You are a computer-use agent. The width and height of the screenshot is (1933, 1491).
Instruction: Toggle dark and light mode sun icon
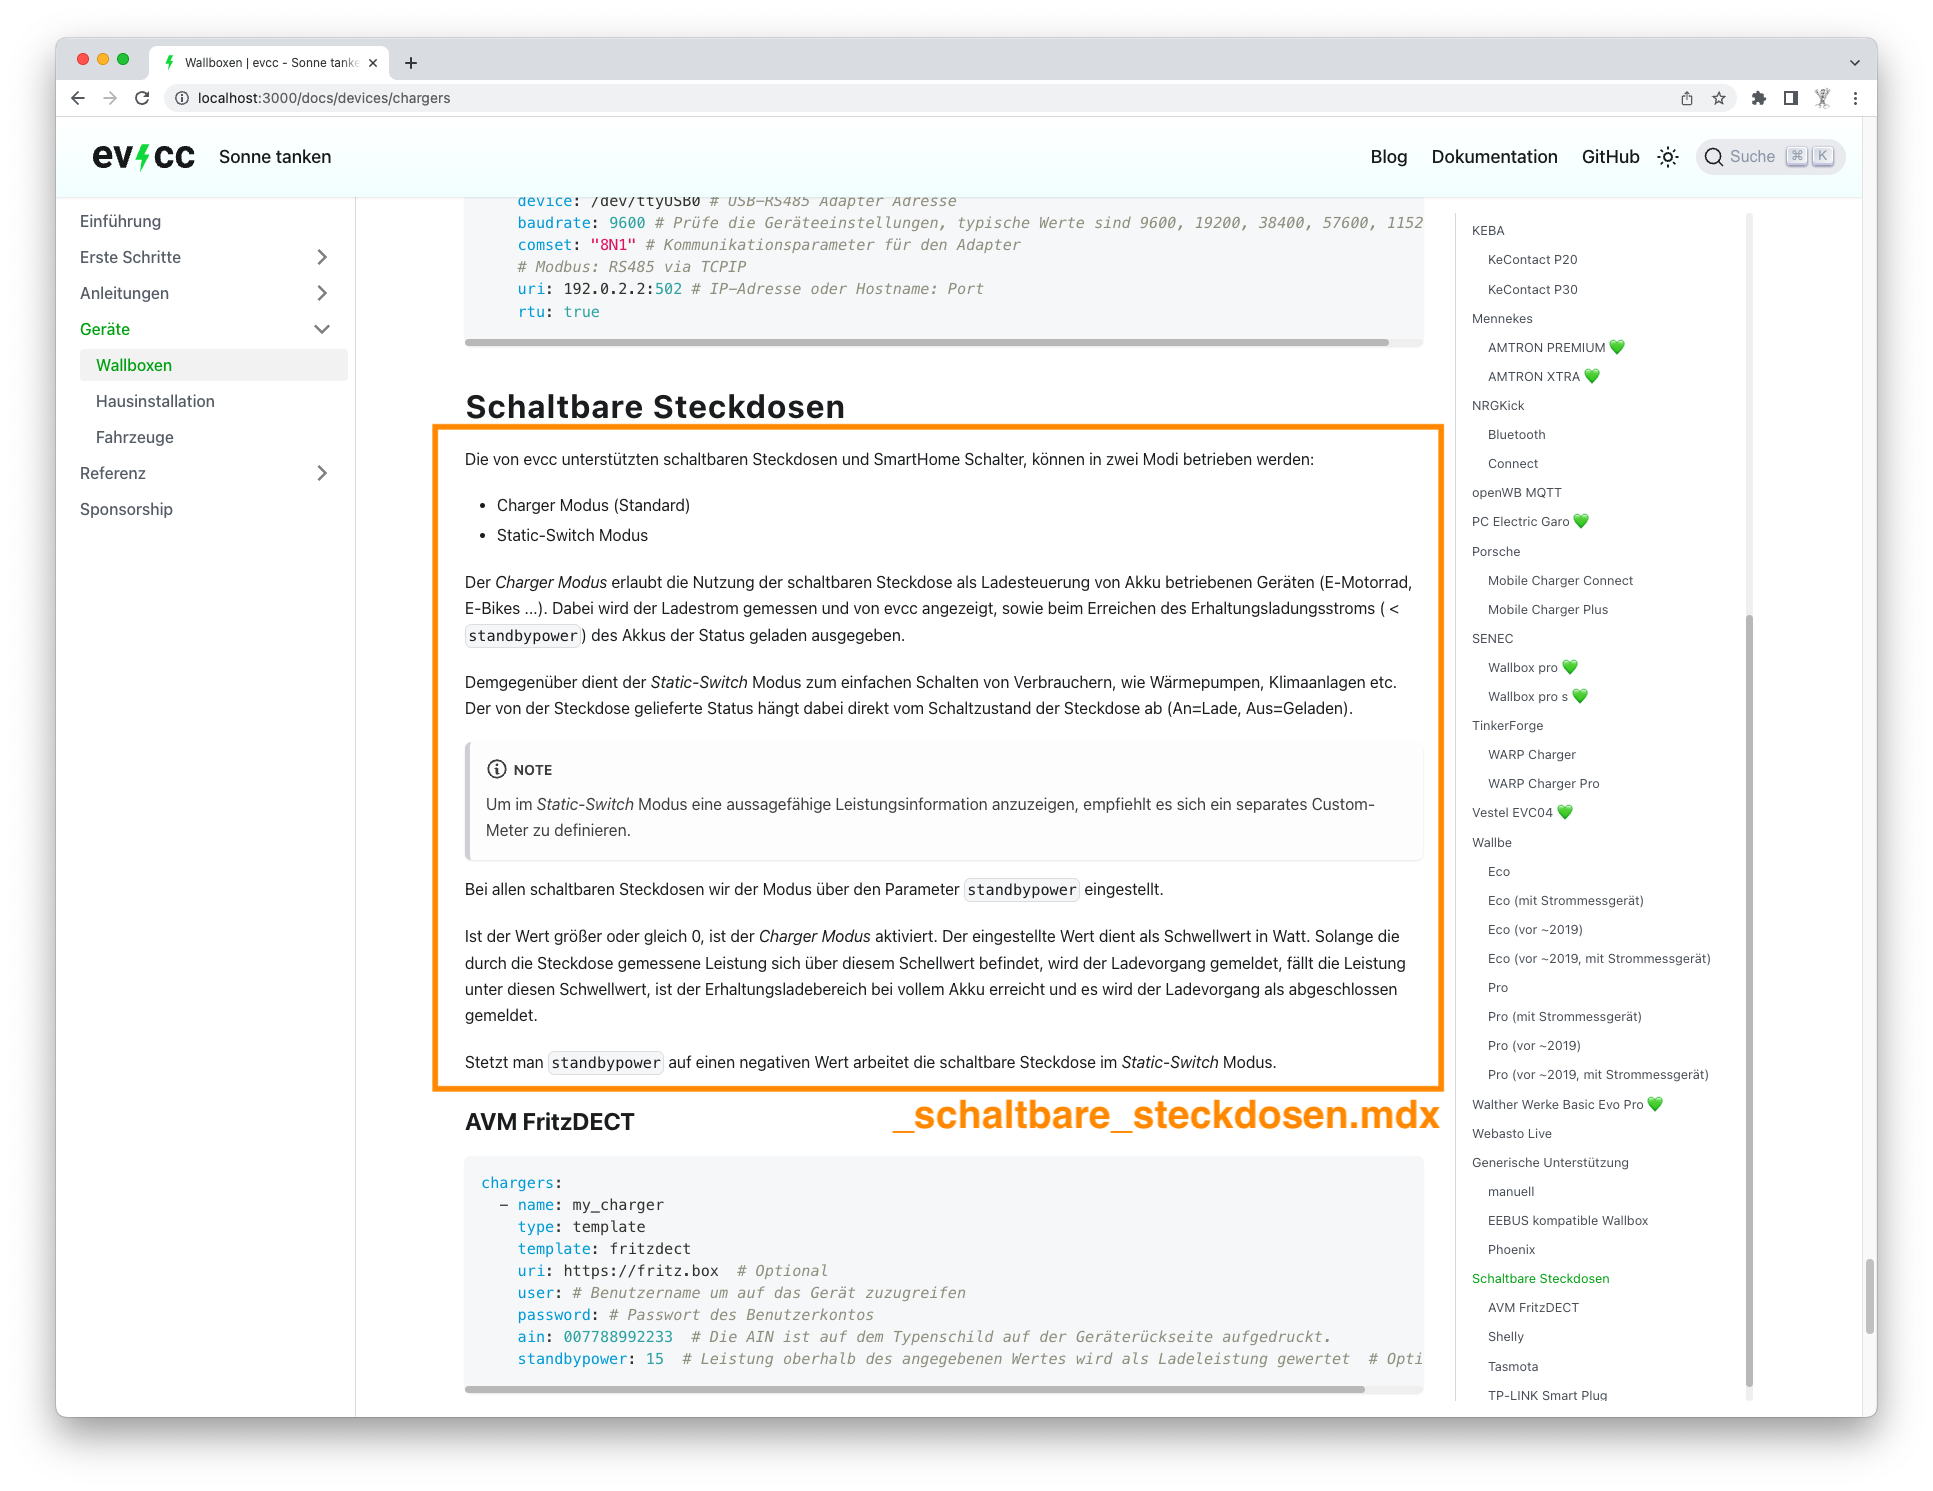point(1668,157)
